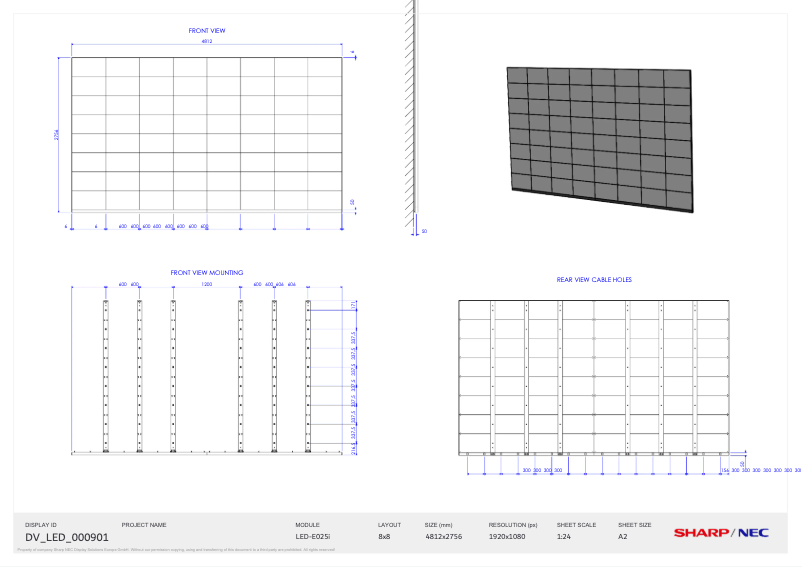
Task: Click the 2756 vertical height dimension
Action: (58, 134)
